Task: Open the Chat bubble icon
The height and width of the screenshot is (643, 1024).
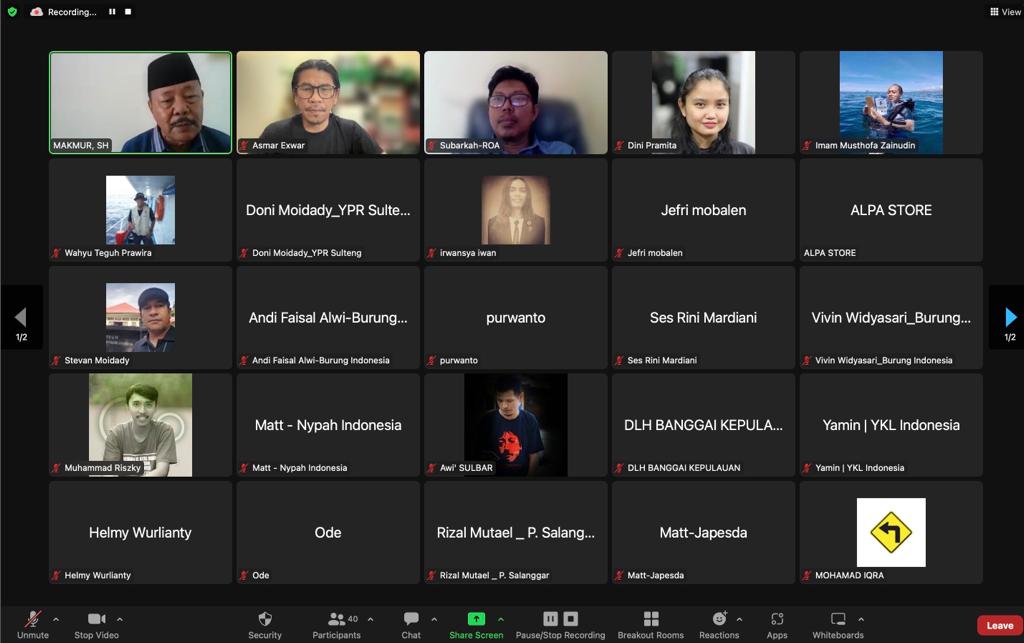Action: (x=411, y=618)
